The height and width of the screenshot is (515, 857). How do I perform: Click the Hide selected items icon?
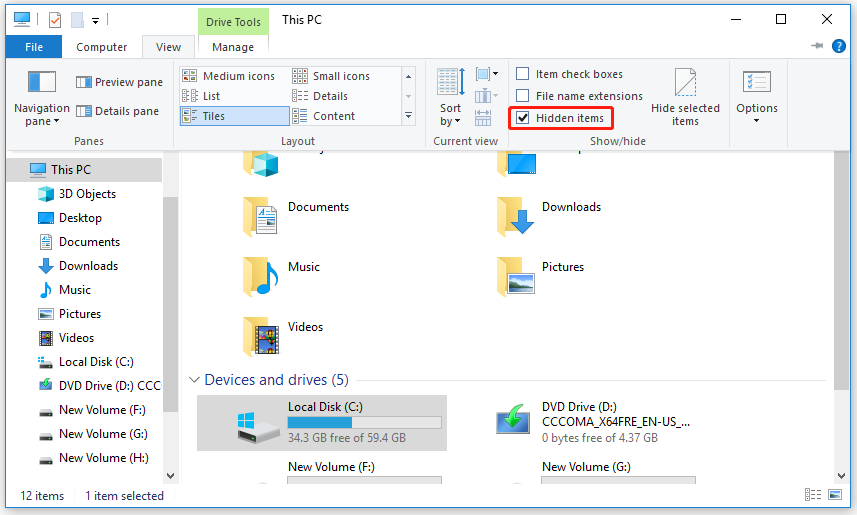(x=685, y=84)
